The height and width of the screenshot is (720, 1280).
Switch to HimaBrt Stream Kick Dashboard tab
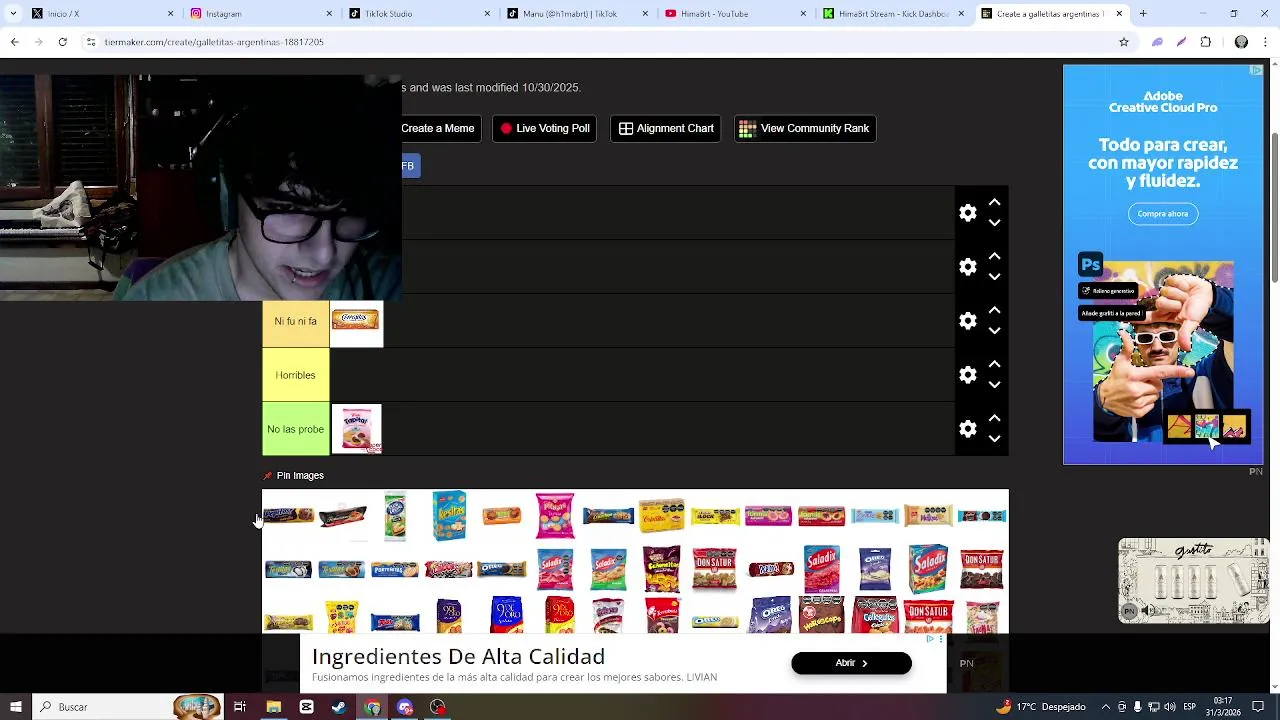tap(893, 14)
